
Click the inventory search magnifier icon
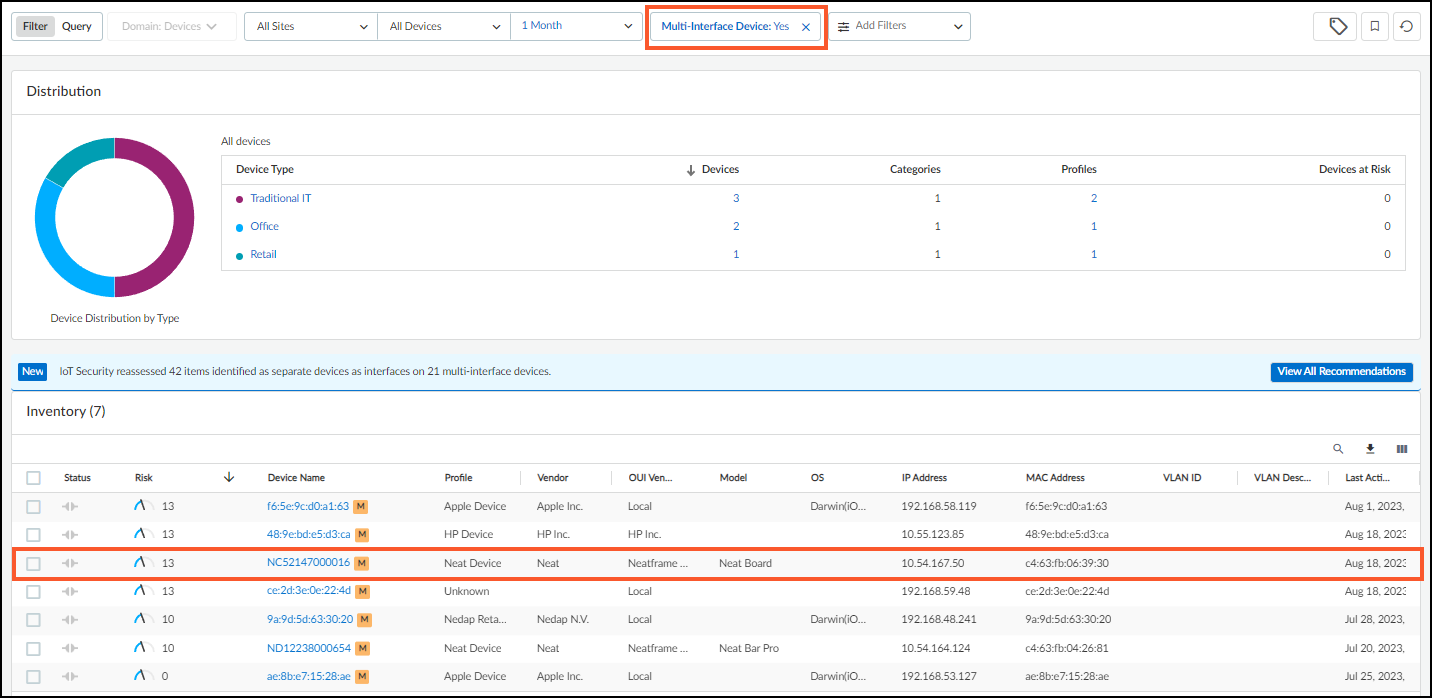tap(1338, 449)
